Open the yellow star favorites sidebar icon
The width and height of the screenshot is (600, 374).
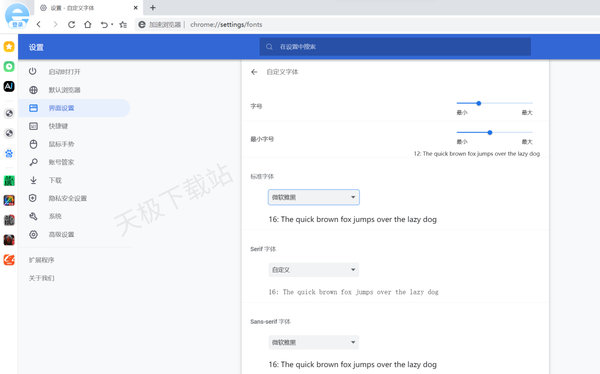9,47
